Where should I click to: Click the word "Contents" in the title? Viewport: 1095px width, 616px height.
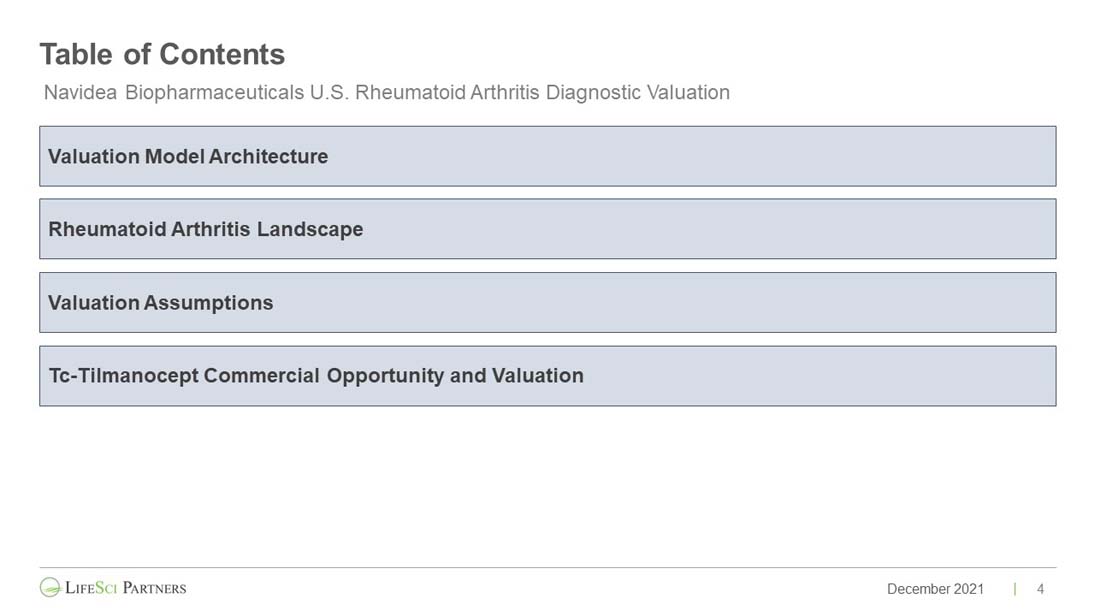click(222, 54)
